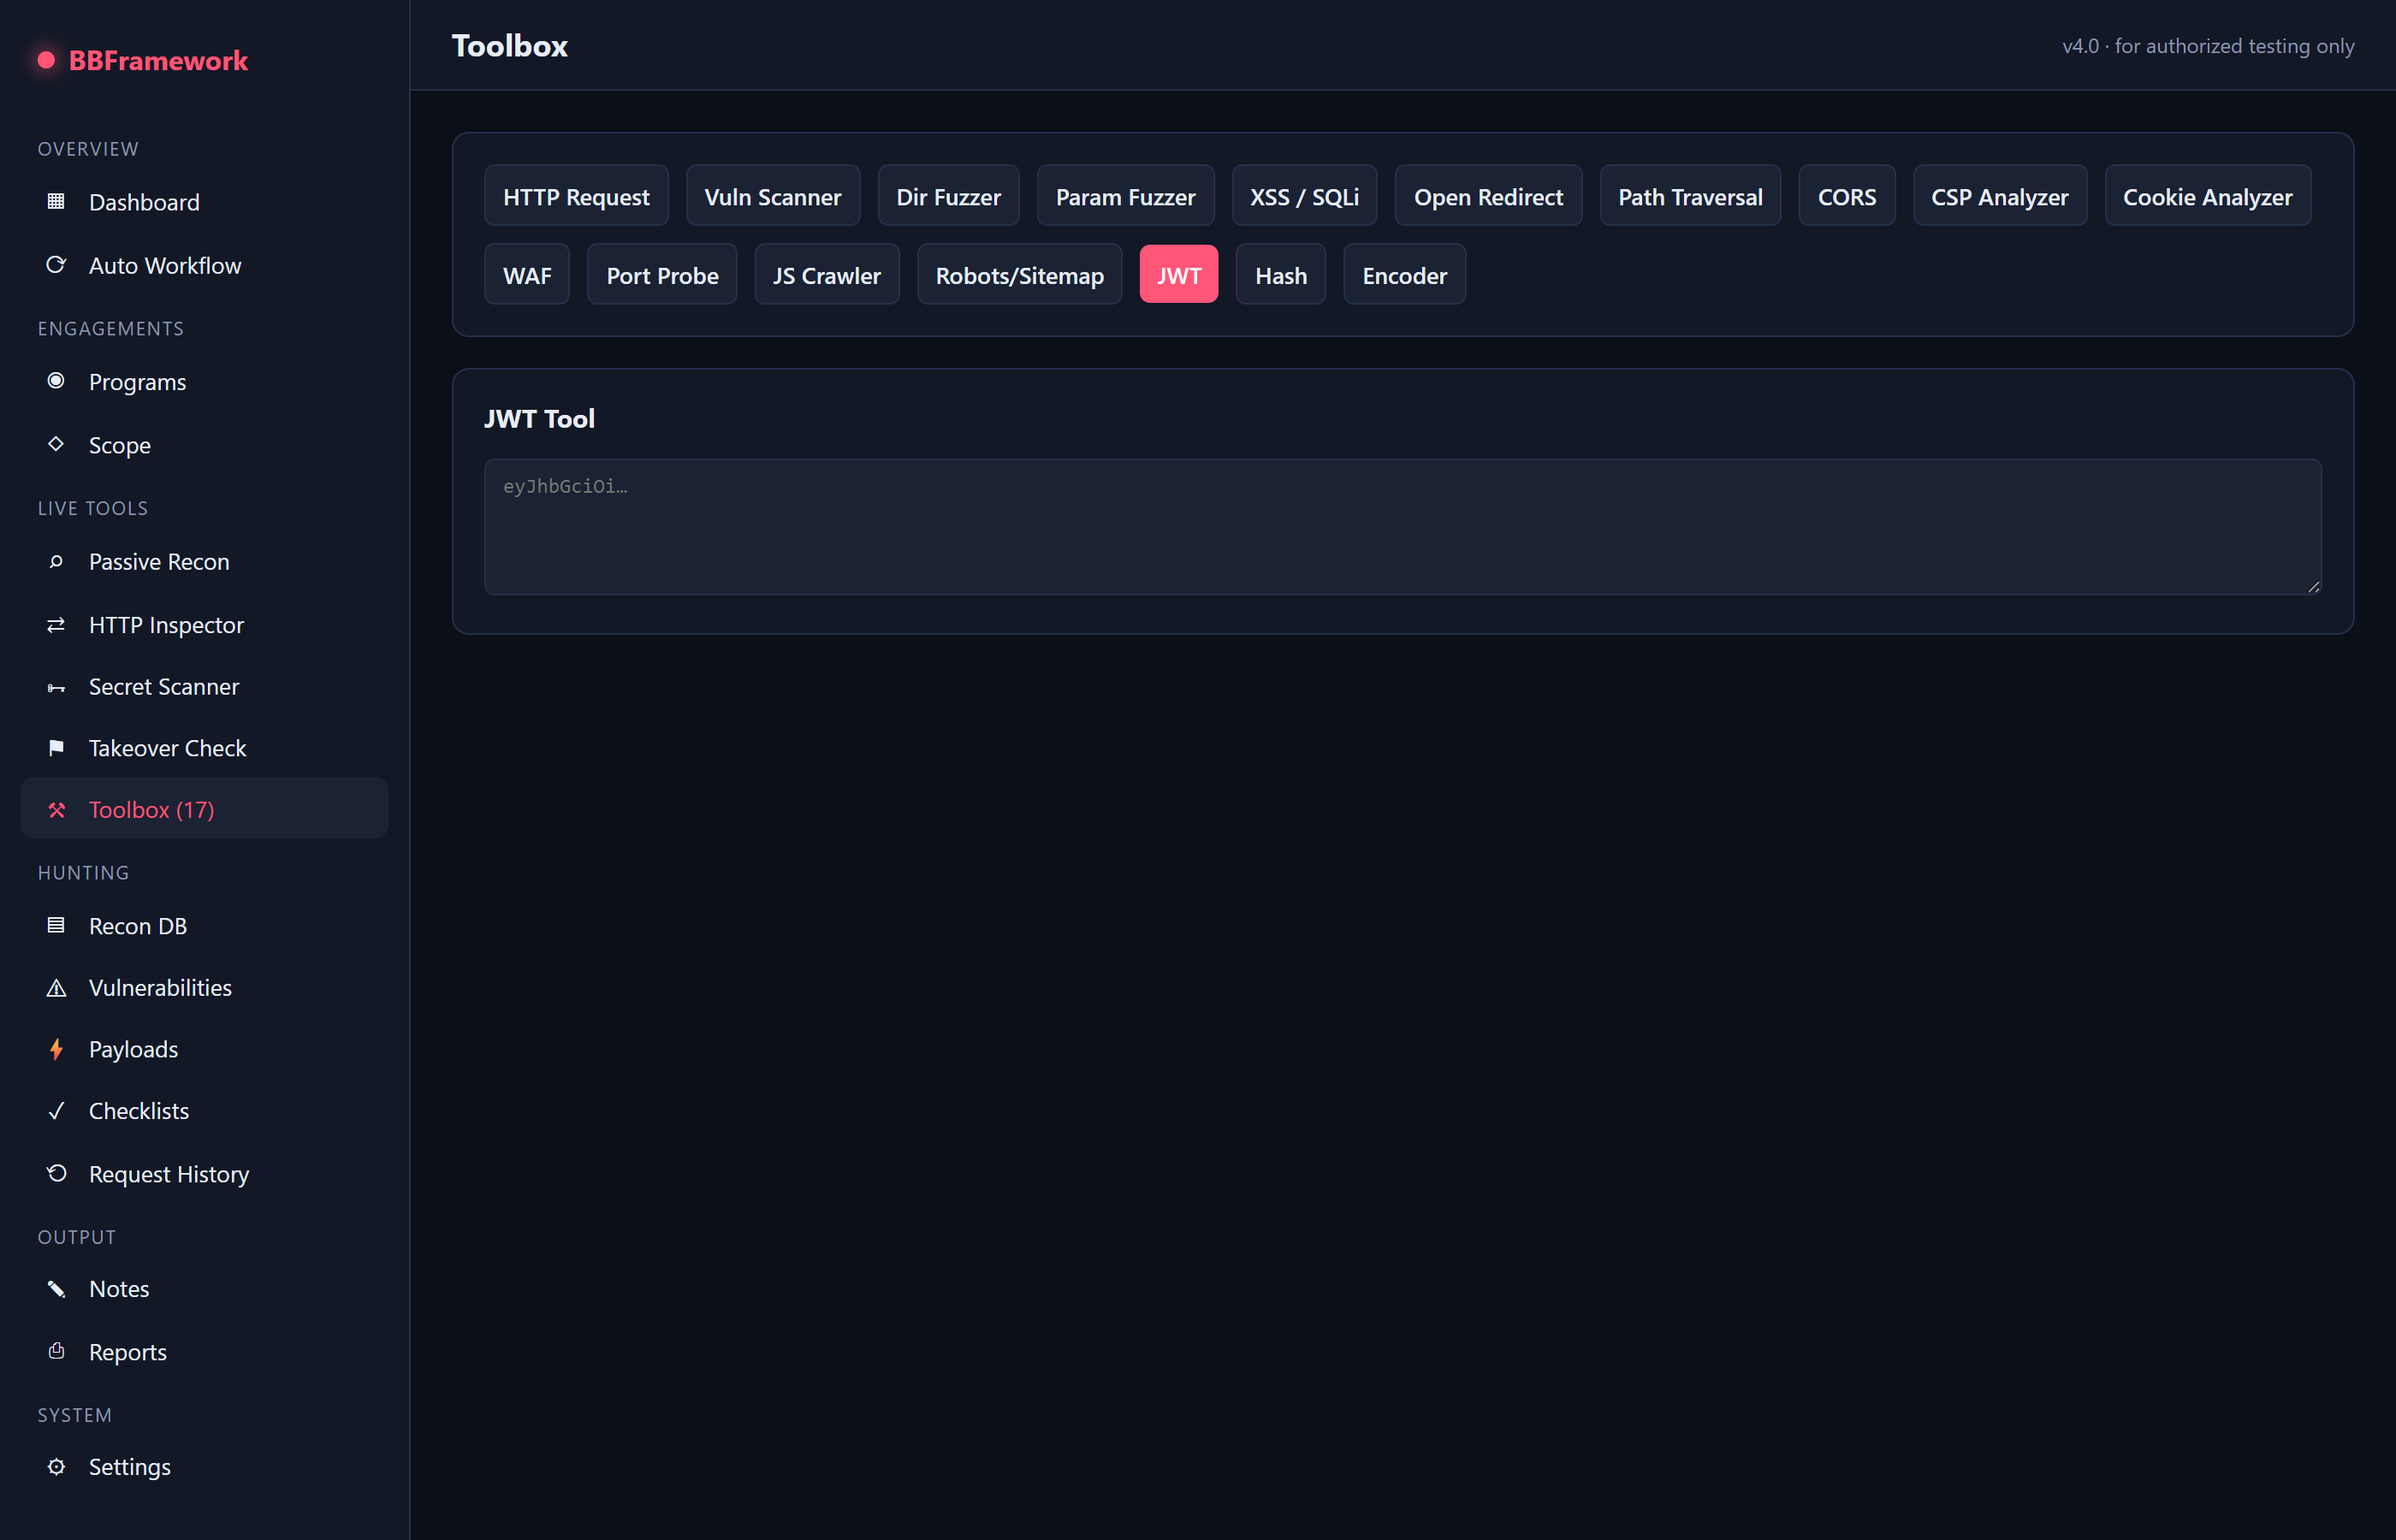Open Request History
This screenshot has width=2396, height=1540.
pyautogui.click(x=204, y=1173)
